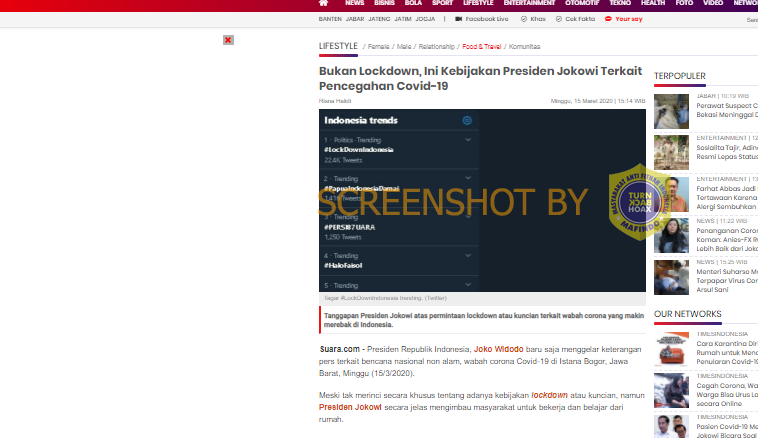
Task: Open the ENTERTAINMENT menu item
Action: click(x=529, y=3)
